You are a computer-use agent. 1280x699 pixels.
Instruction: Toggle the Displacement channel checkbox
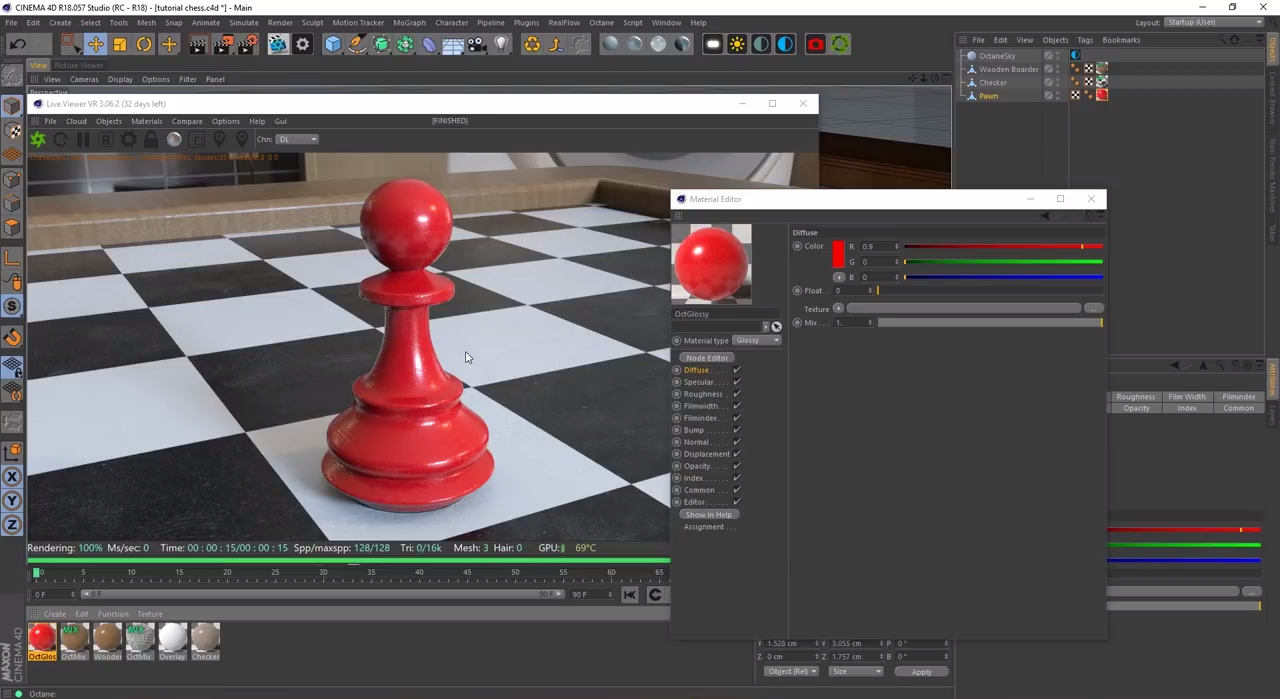coord(737,454)
